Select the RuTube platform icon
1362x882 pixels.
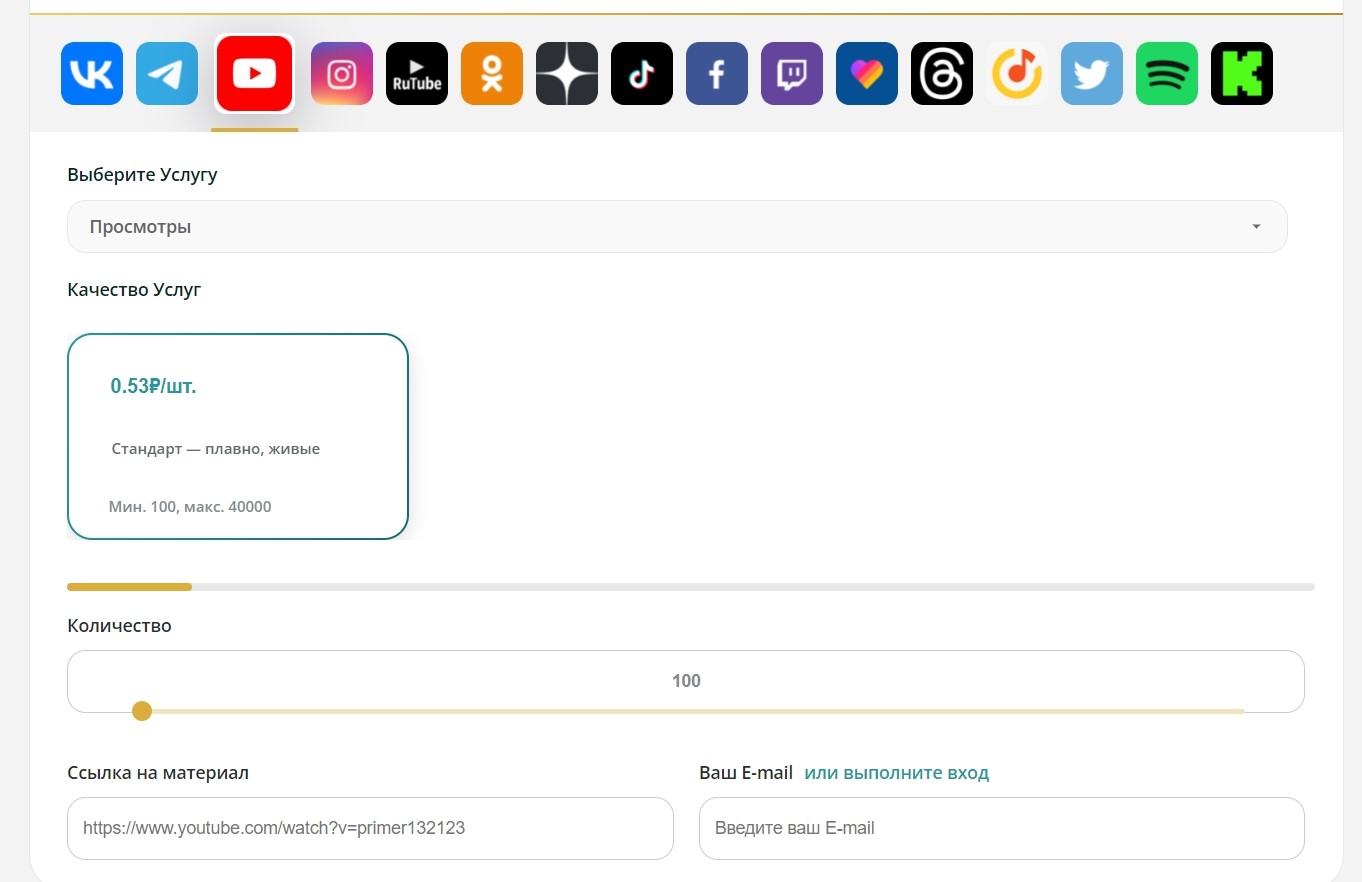tap(417, 74)
